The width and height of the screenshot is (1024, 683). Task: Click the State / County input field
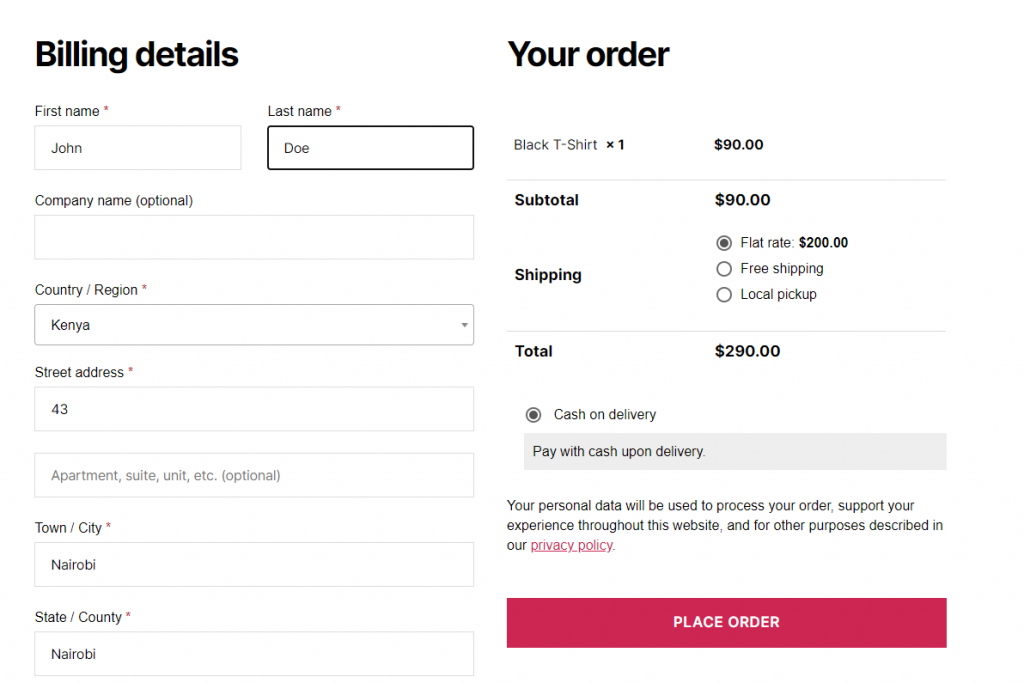(254, 654)
